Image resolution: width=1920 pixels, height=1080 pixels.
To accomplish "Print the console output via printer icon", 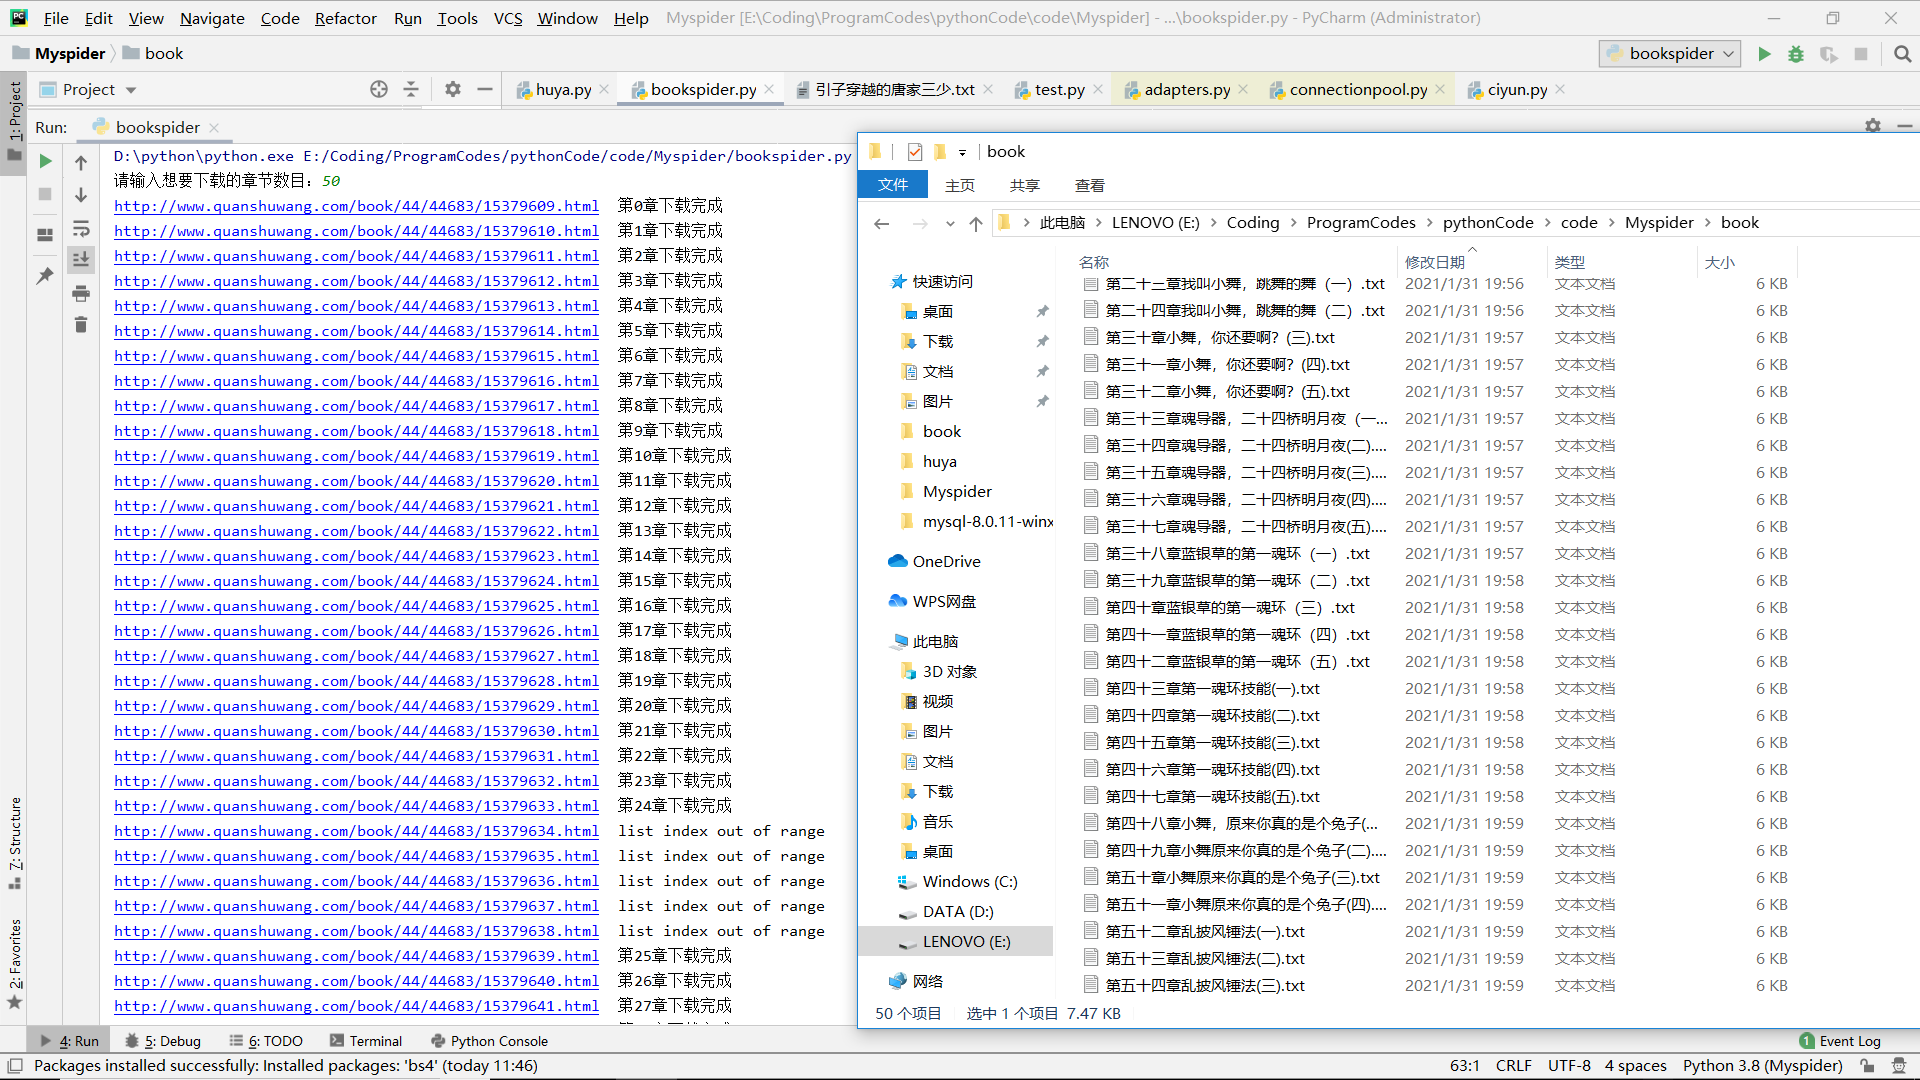I will (x=81, y=293).
